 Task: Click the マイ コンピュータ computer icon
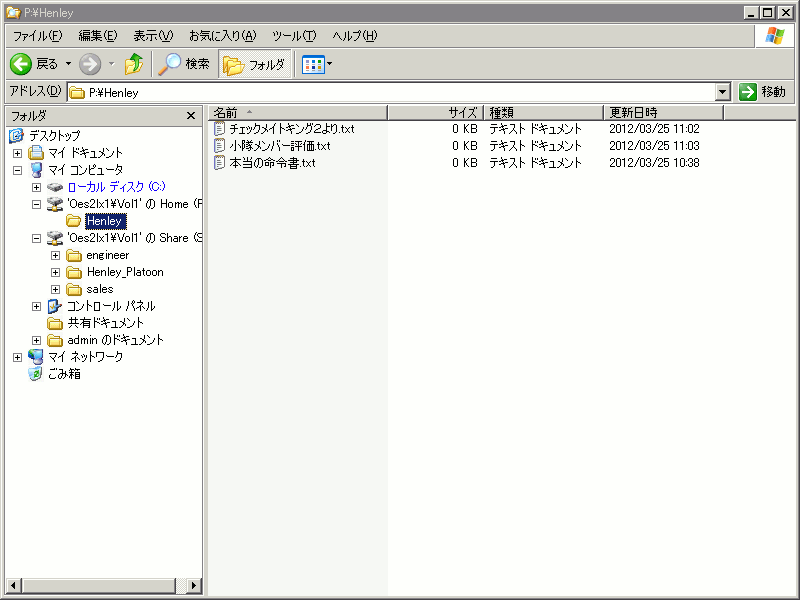(36, 170)
